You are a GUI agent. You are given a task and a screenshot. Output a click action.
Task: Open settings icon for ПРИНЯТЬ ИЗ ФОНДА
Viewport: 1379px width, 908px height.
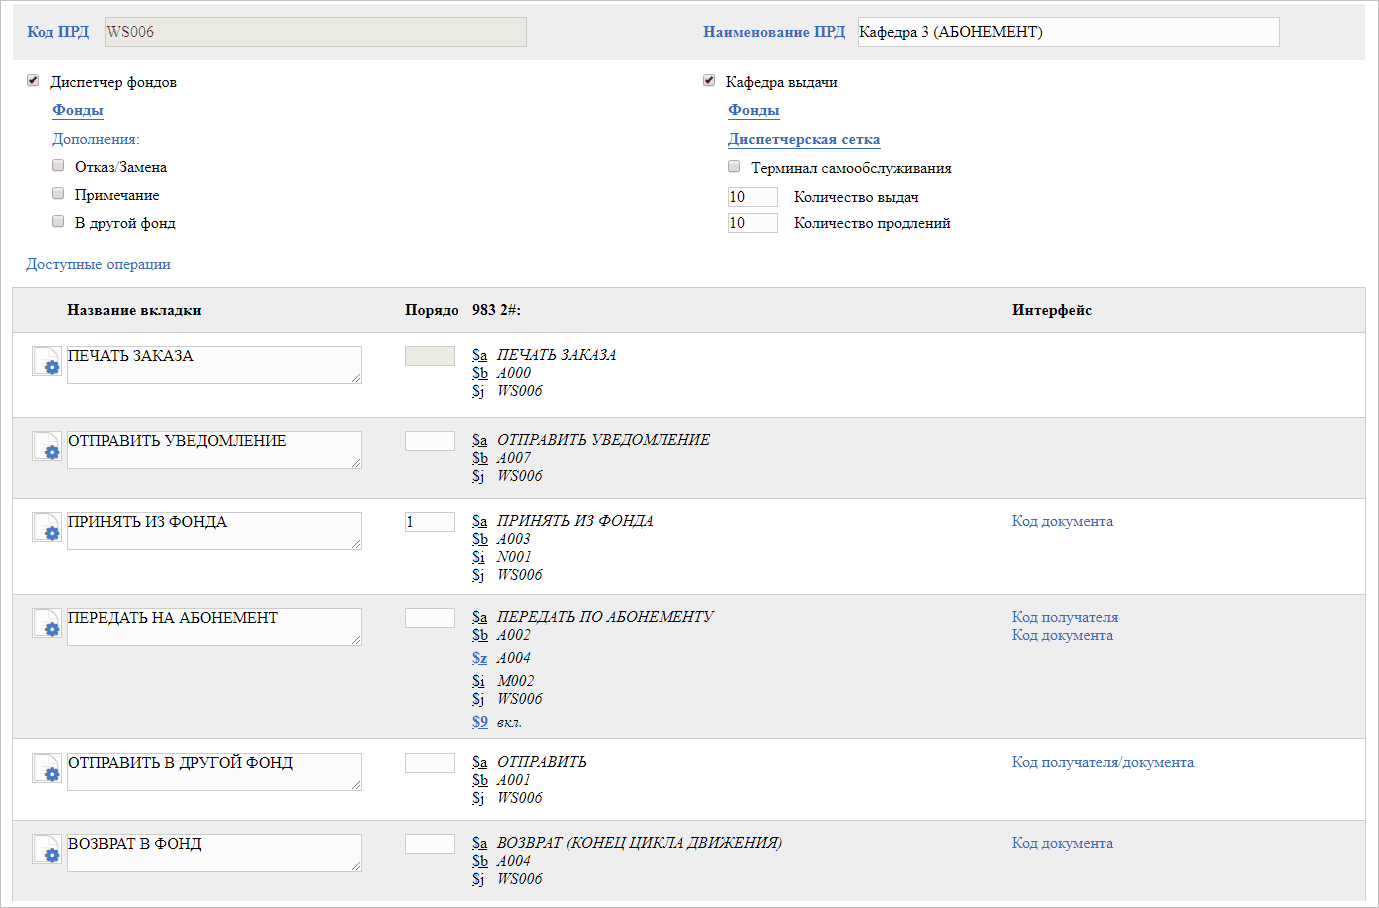[x=47, y=528]
